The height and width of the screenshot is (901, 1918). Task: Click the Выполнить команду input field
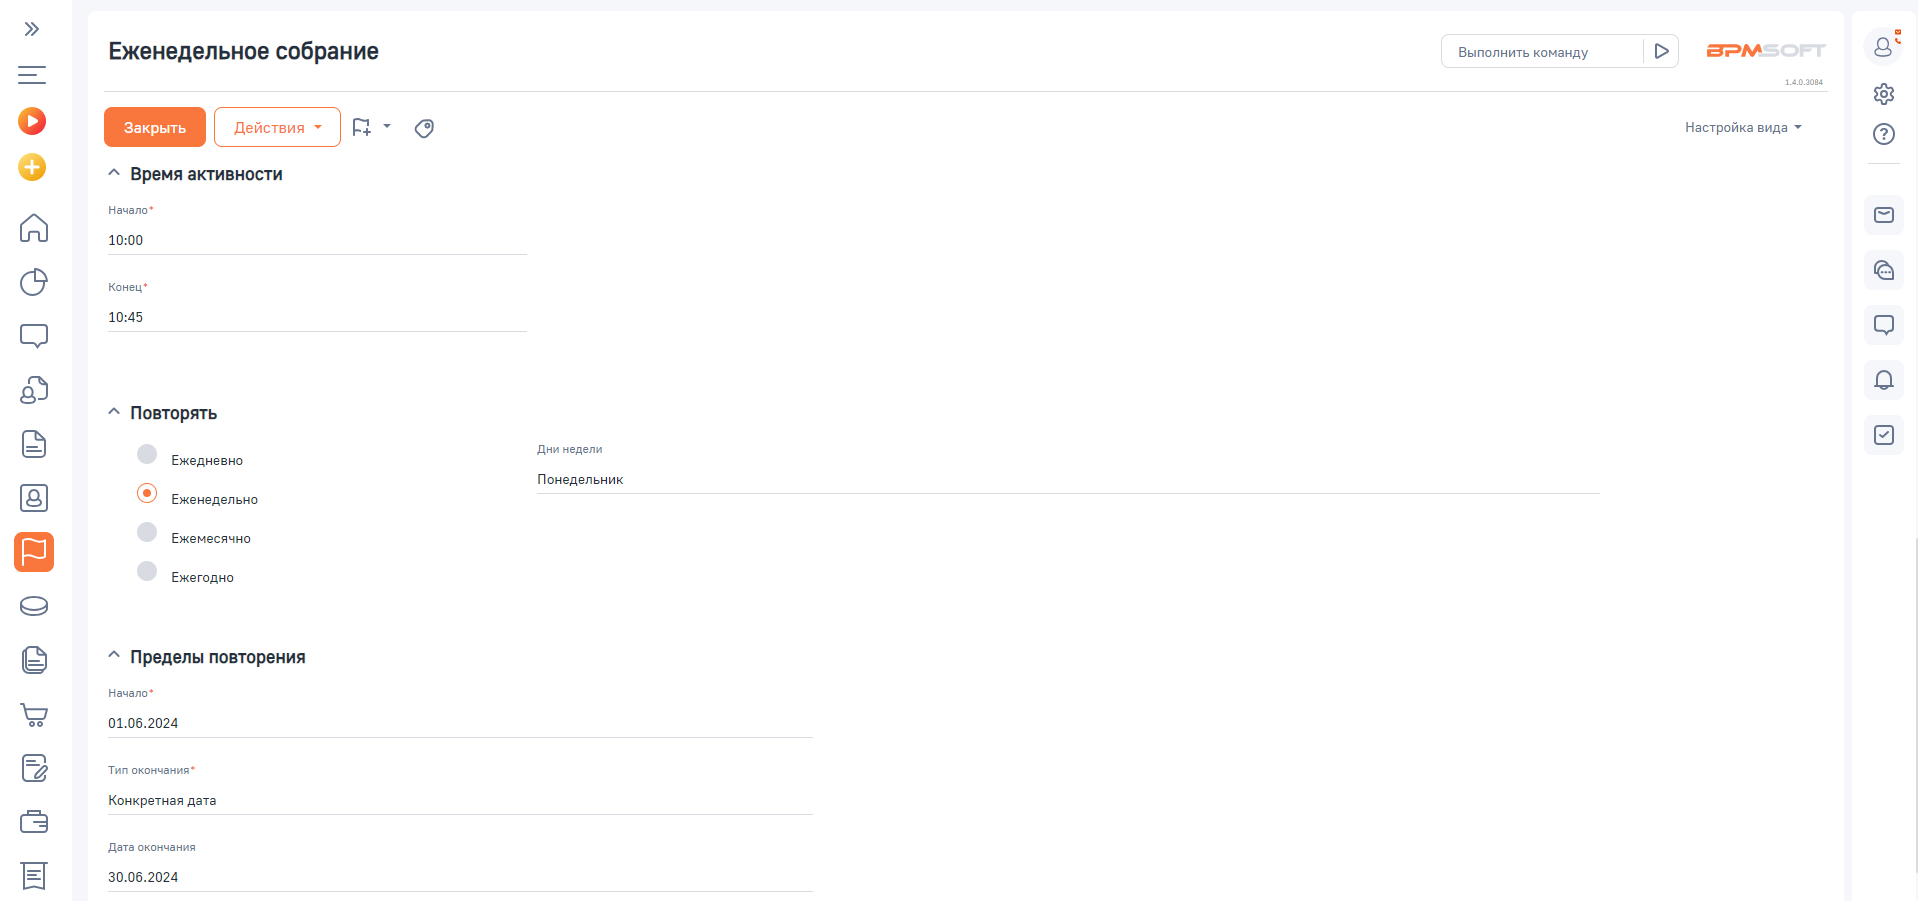tap(1540, 52)
